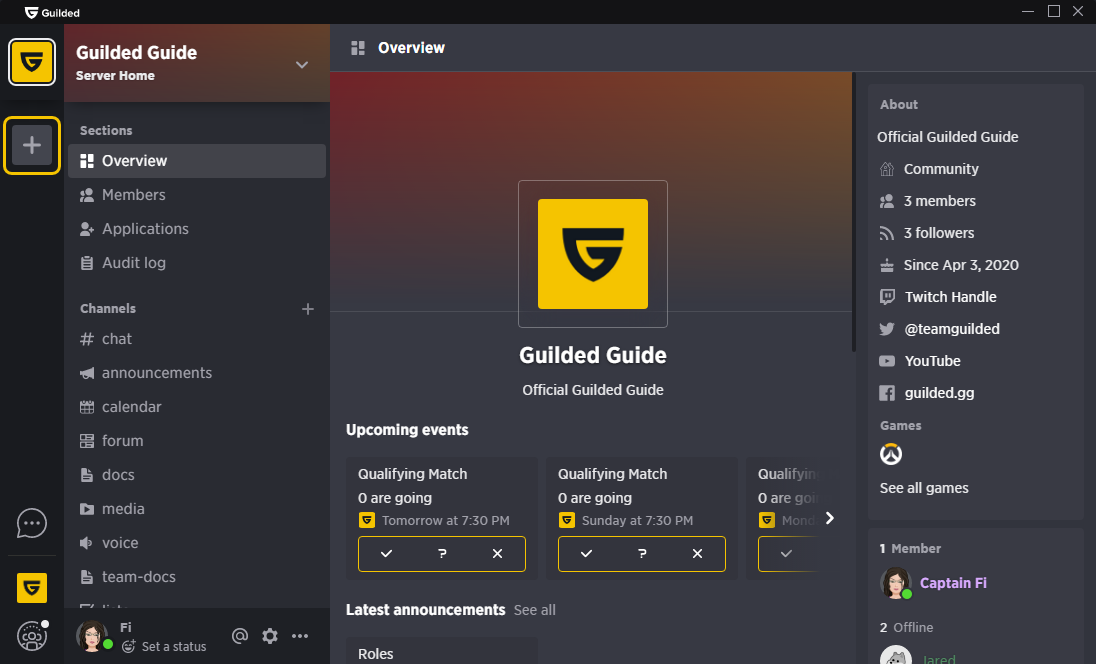This screenshot has height=664, width=1096.
Task: Open user settings gear icon
Action: 270,636
